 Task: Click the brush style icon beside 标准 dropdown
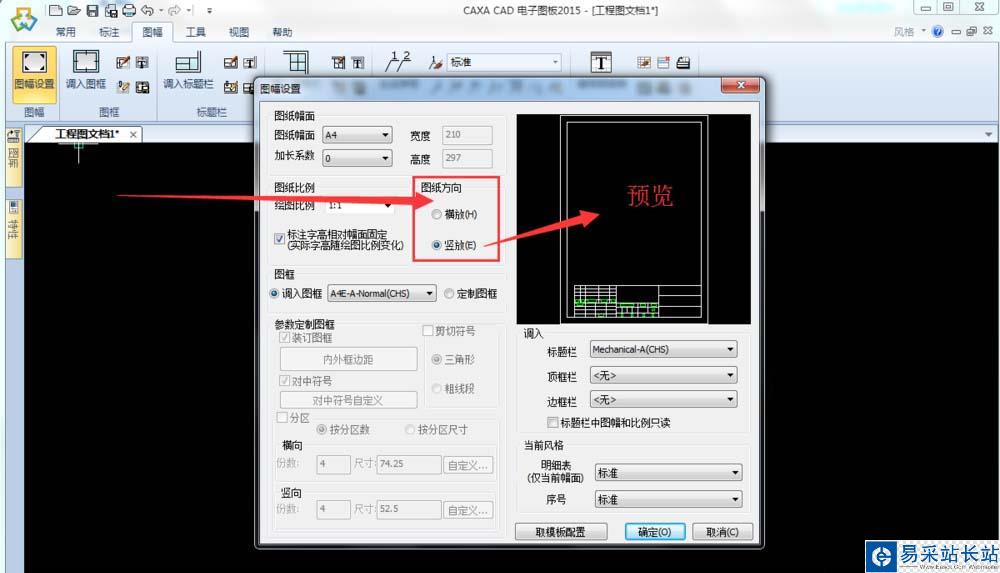[436, 63]
